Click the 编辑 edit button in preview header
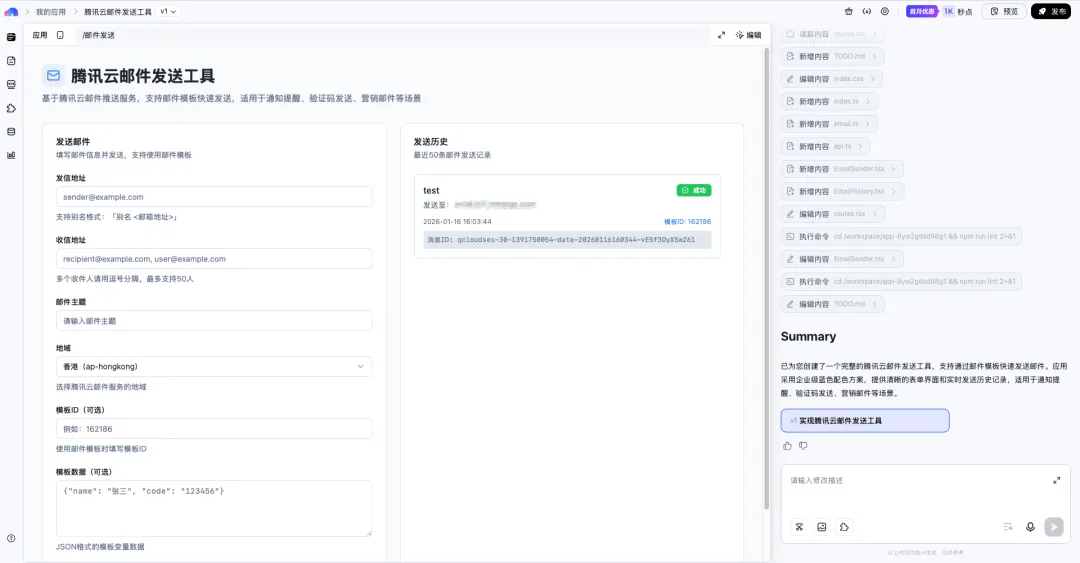 pyautogui.click(x=749, y=35)
